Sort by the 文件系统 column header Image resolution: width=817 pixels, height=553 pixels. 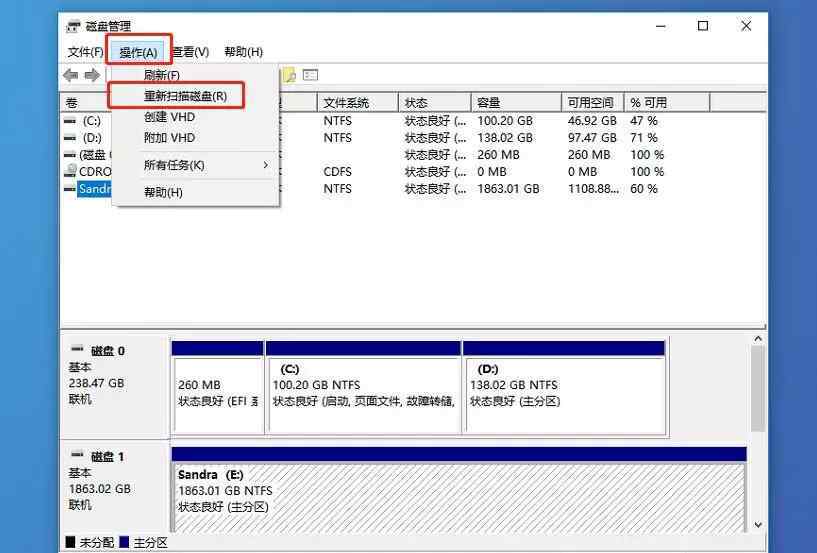[346, 103]
